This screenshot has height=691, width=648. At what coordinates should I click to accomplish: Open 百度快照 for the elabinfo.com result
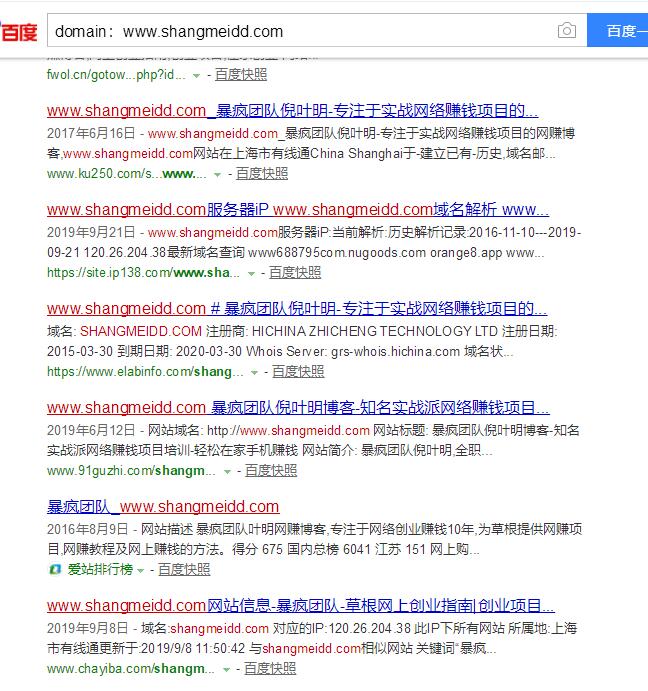click(x=298, y=372)
